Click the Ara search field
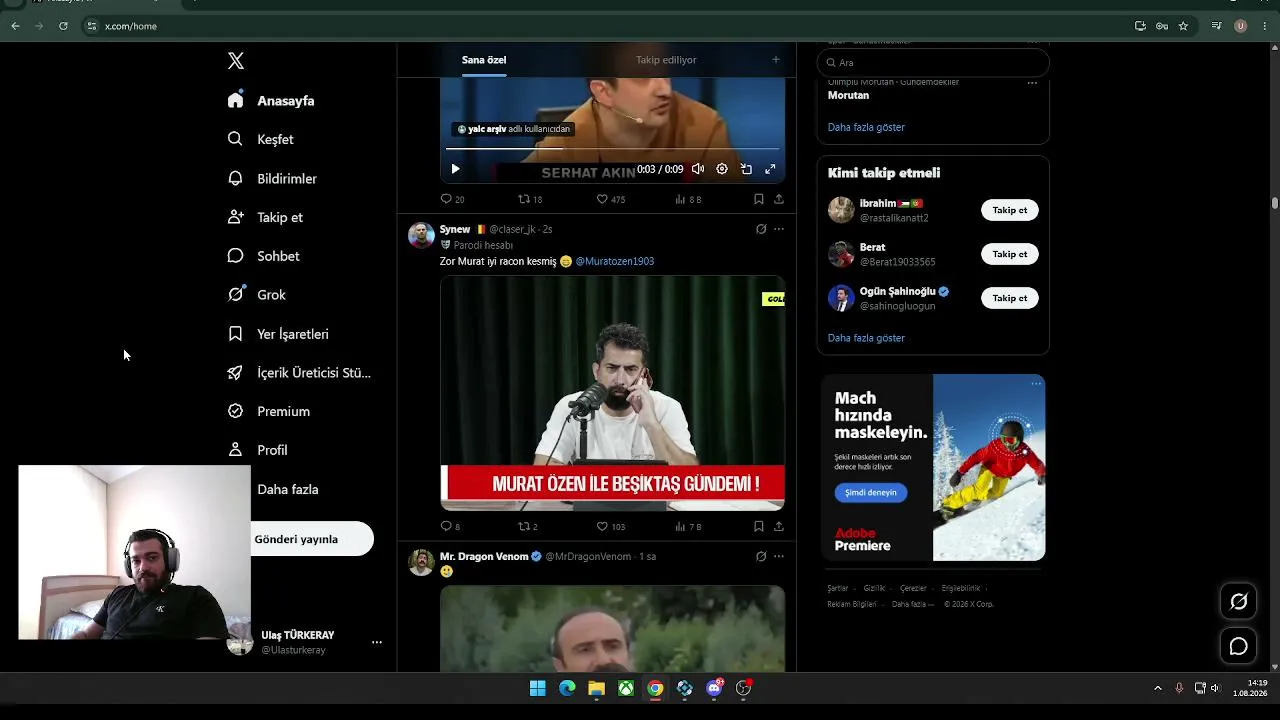This screenshot has width=1280, height=720. (933, 63)
